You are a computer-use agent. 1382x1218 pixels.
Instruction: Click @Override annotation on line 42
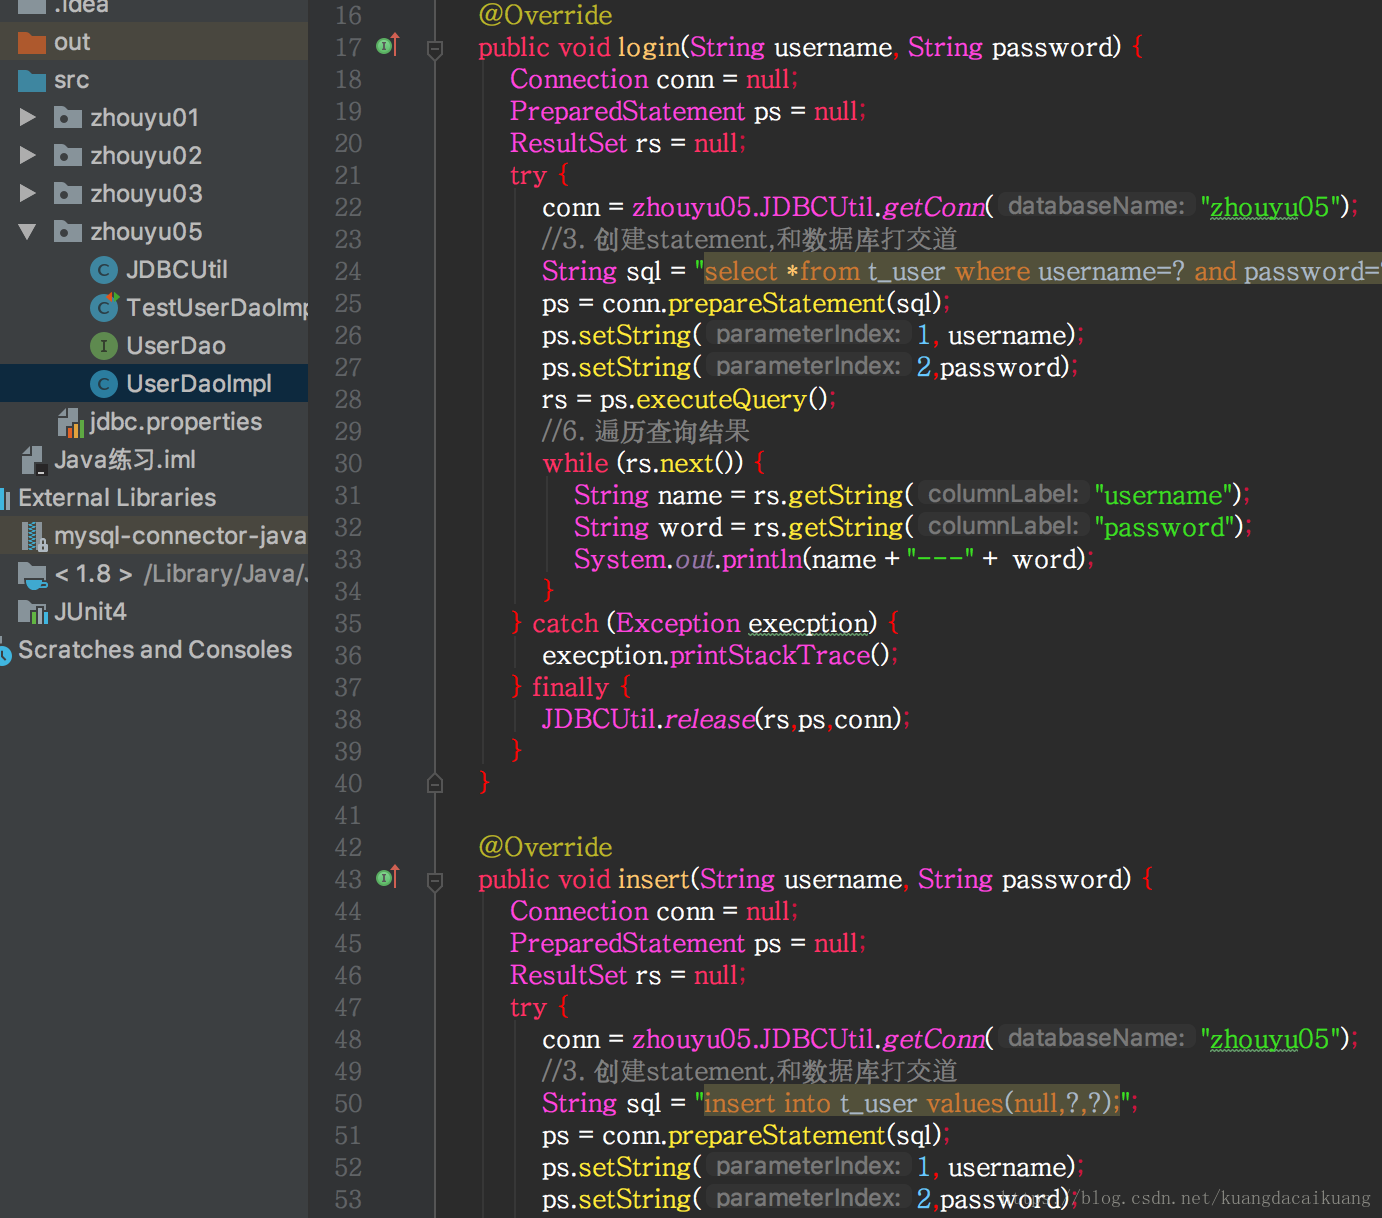pyautogui.click(x=545, y=847)
